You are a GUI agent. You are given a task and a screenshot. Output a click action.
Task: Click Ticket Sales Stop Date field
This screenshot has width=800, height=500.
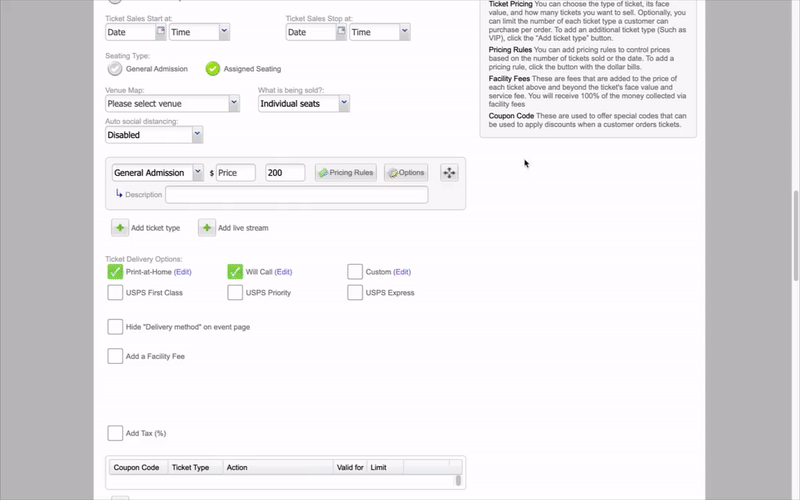(x=311, y=32)
